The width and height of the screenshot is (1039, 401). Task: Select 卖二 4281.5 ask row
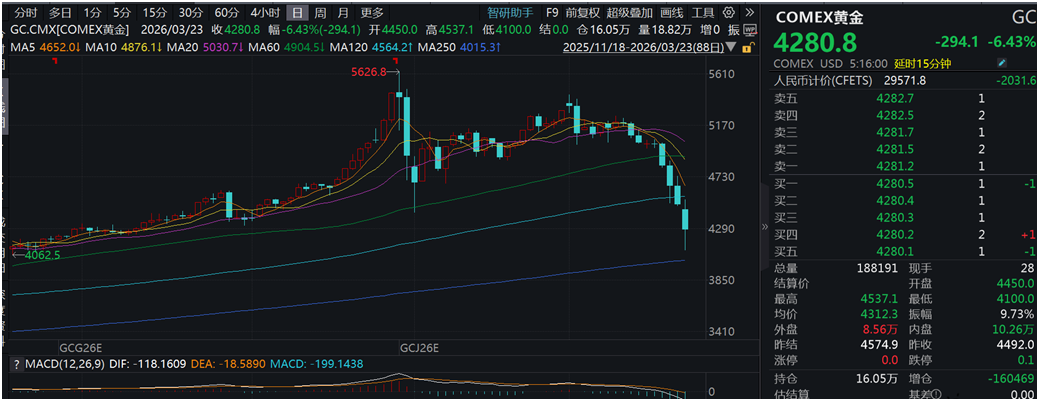pos(905,148)
